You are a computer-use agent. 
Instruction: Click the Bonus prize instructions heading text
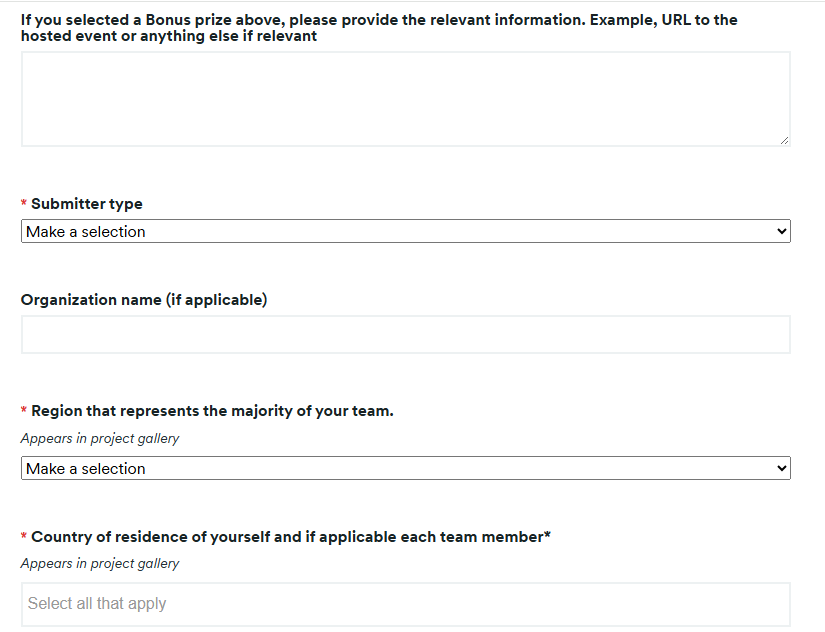coord(379,28)
